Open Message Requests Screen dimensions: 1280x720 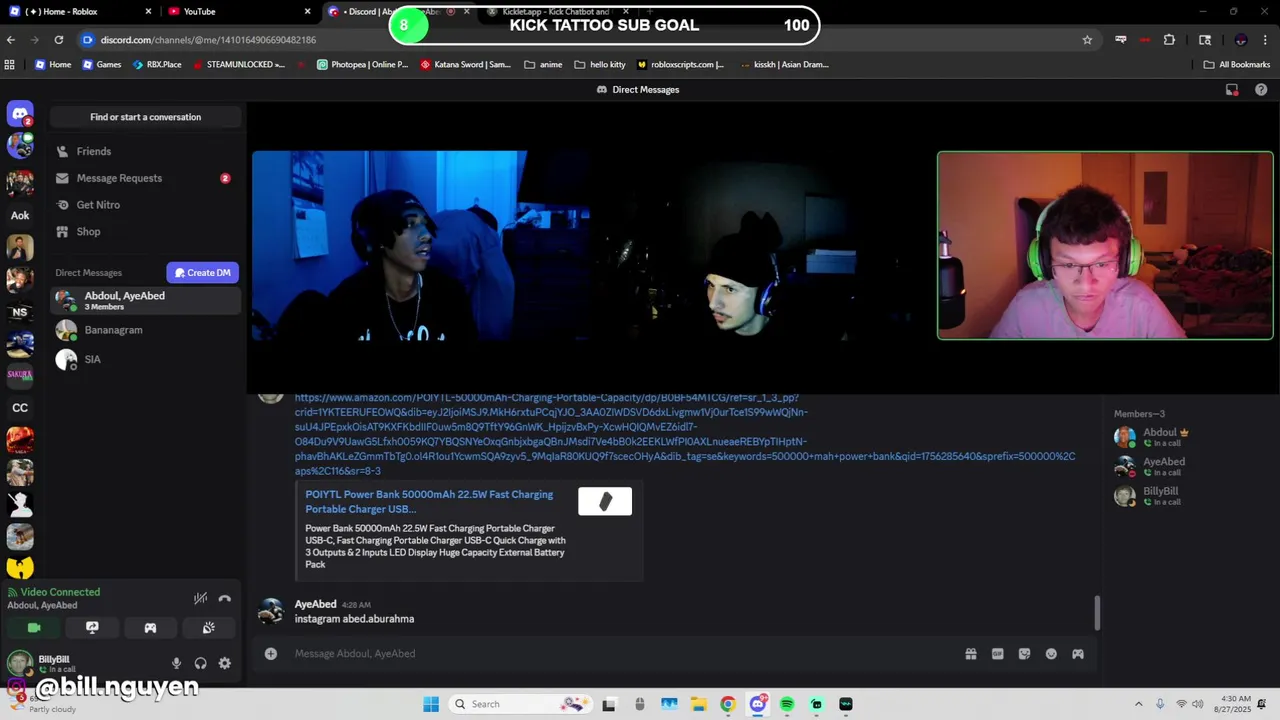(x=145, y=178)
